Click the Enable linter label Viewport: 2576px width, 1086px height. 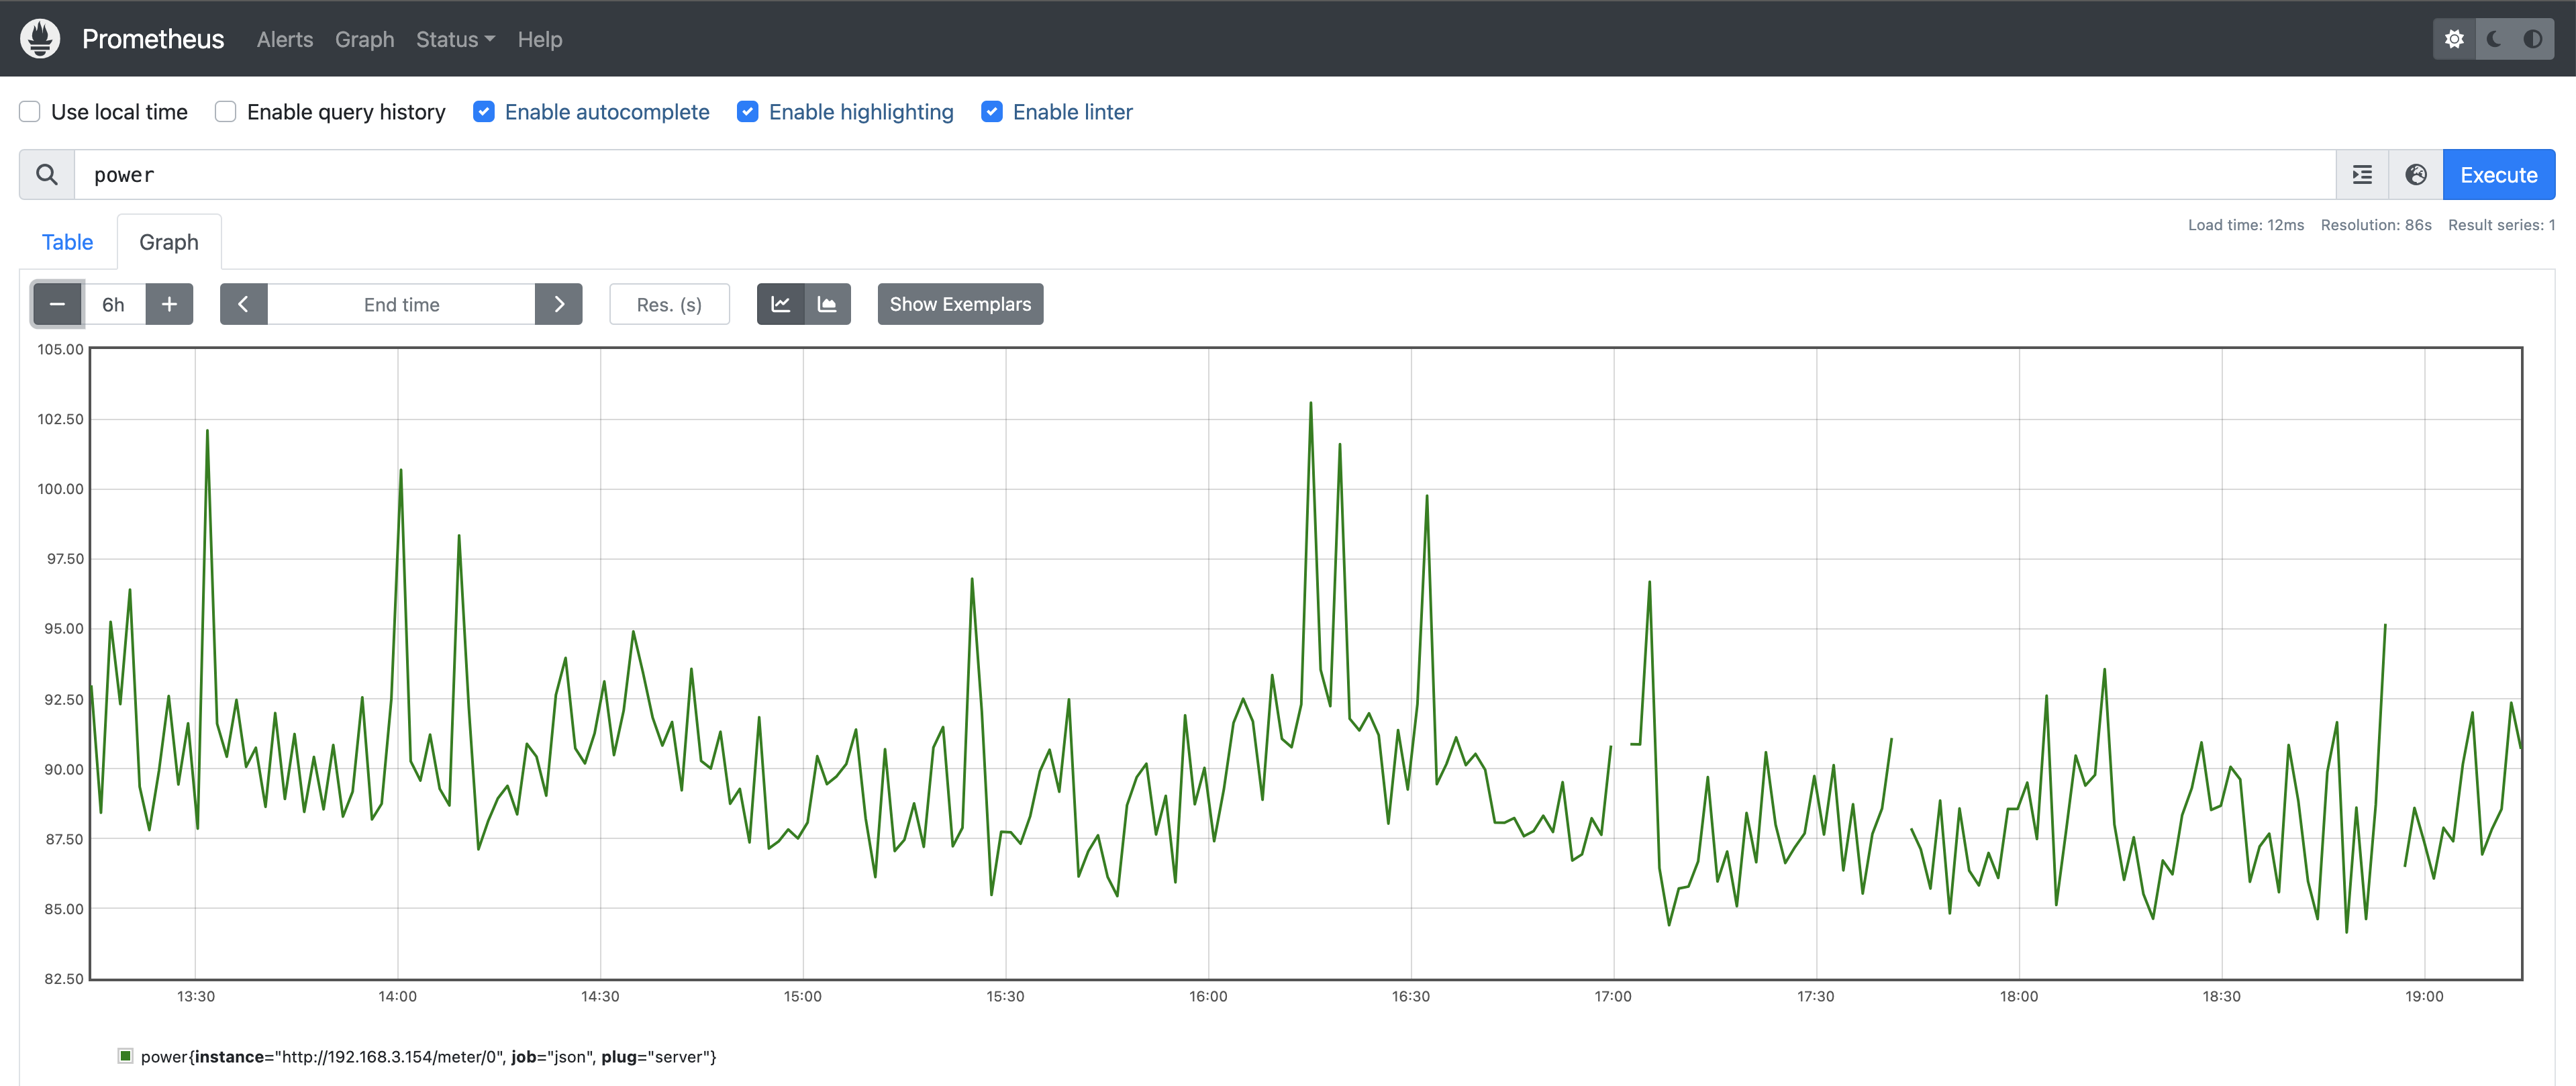(x=1073, y=112)
